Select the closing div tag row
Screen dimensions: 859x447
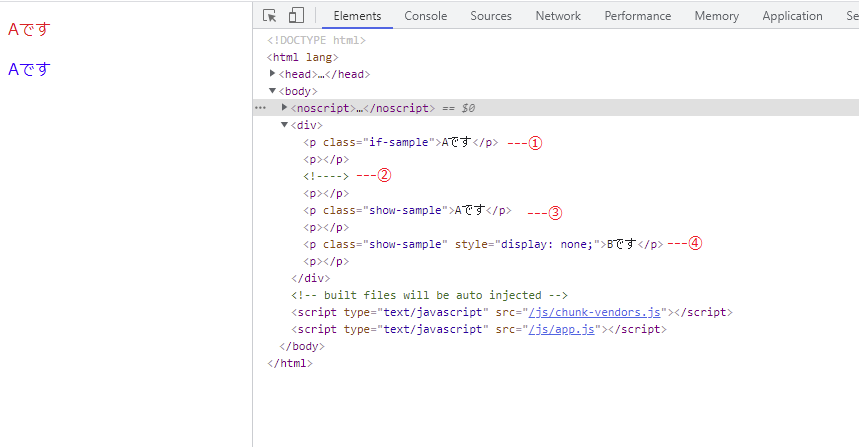[x=311, y=278]
